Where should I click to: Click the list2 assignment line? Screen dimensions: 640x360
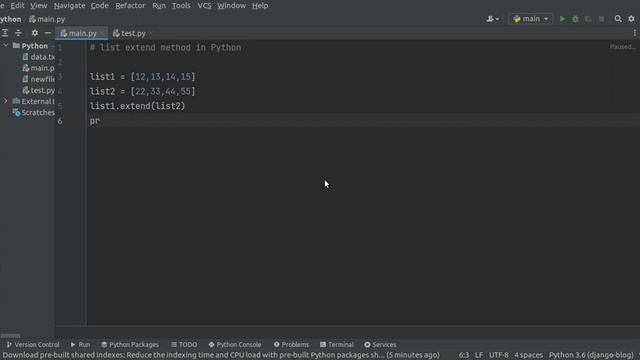coord(142,91)
